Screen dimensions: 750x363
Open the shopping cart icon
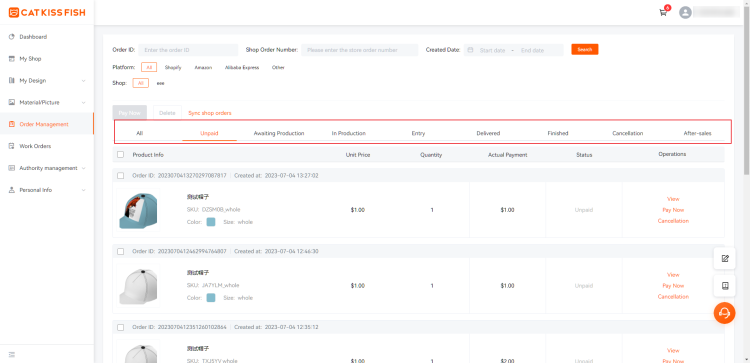(663, 13)
